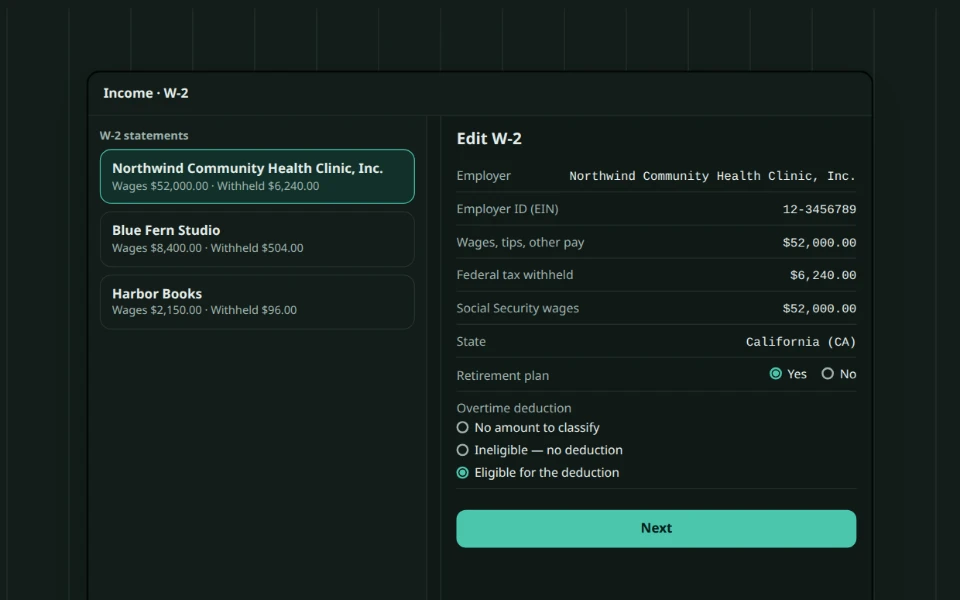
Task: Open the Blue Fern Studio W-2 statement
Action: 257,239
